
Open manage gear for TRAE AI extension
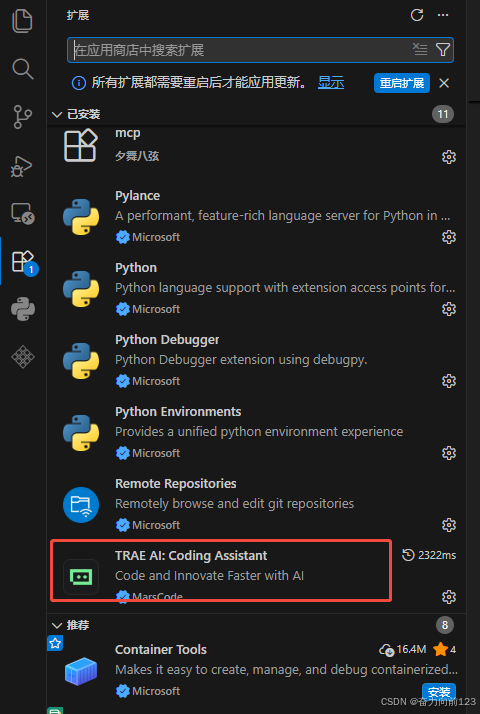(449, 597)
